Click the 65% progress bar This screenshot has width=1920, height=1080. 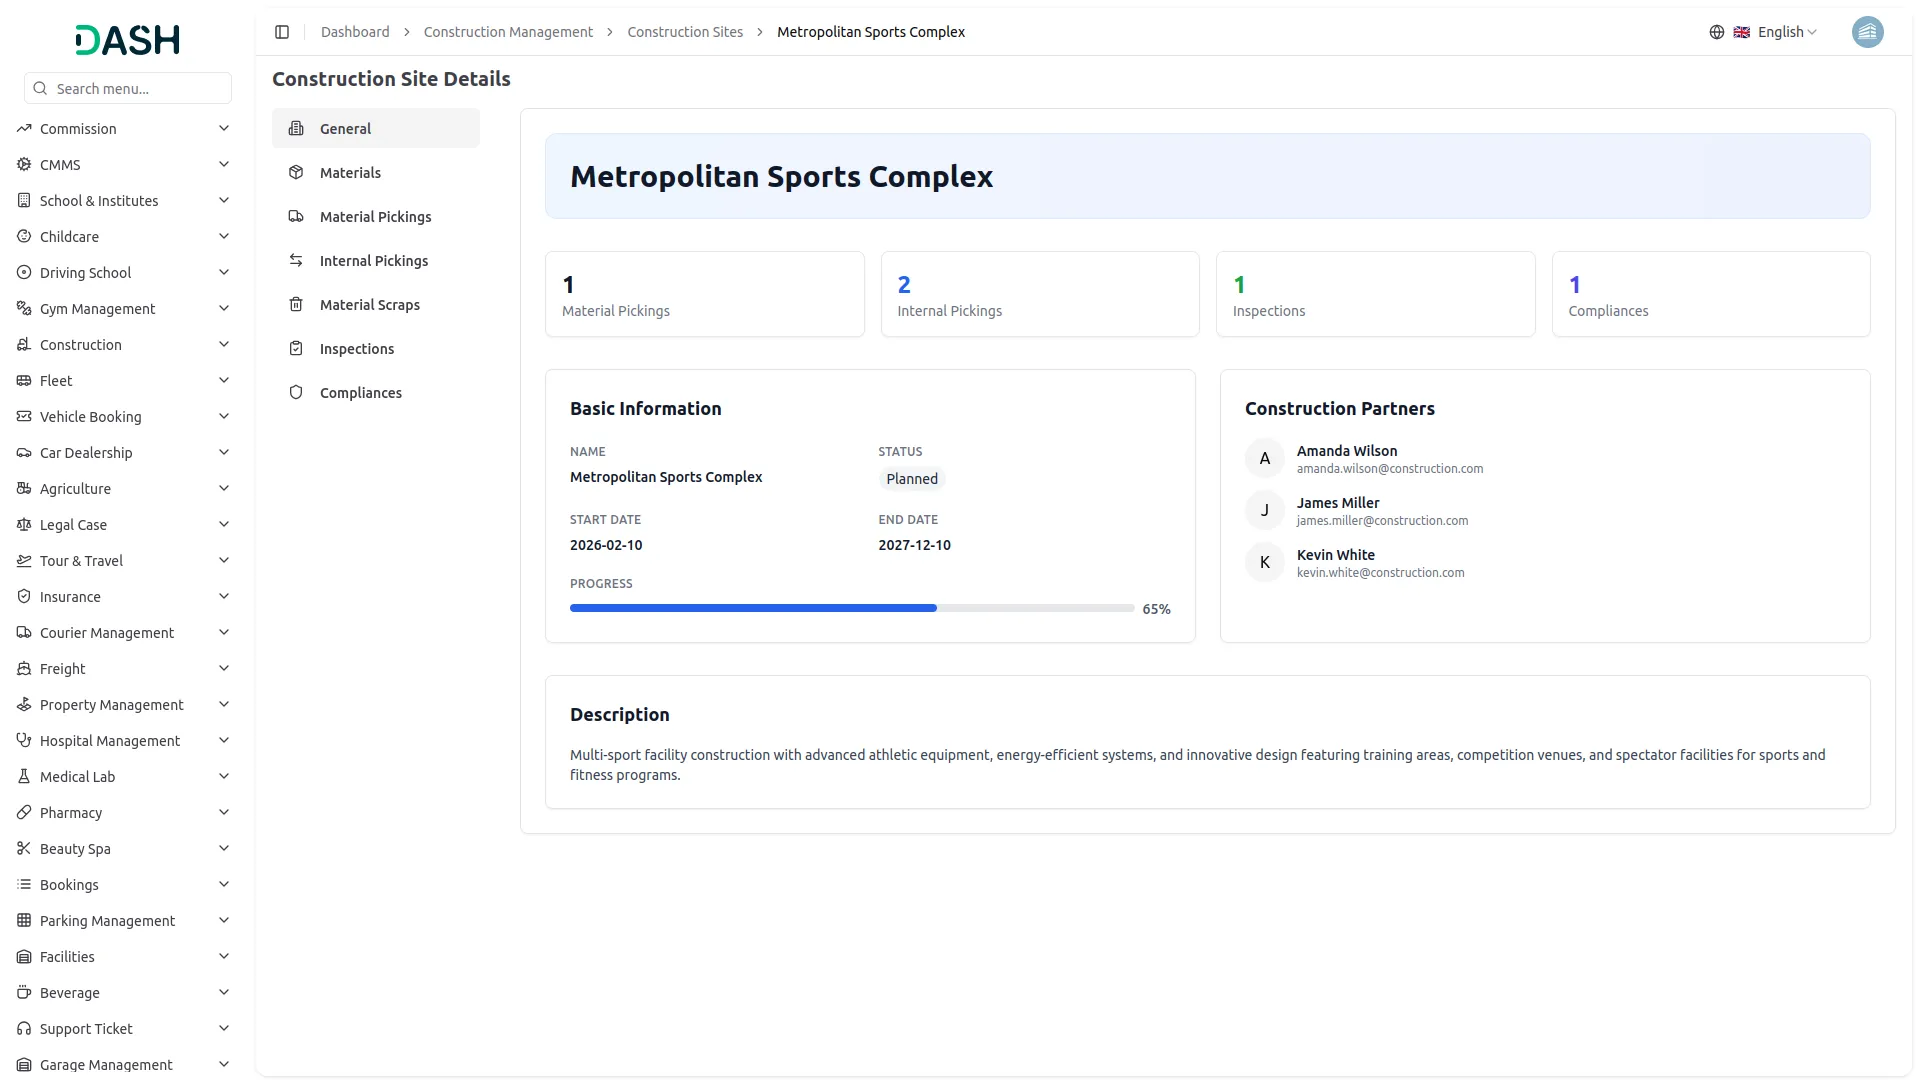pos(852,608)
